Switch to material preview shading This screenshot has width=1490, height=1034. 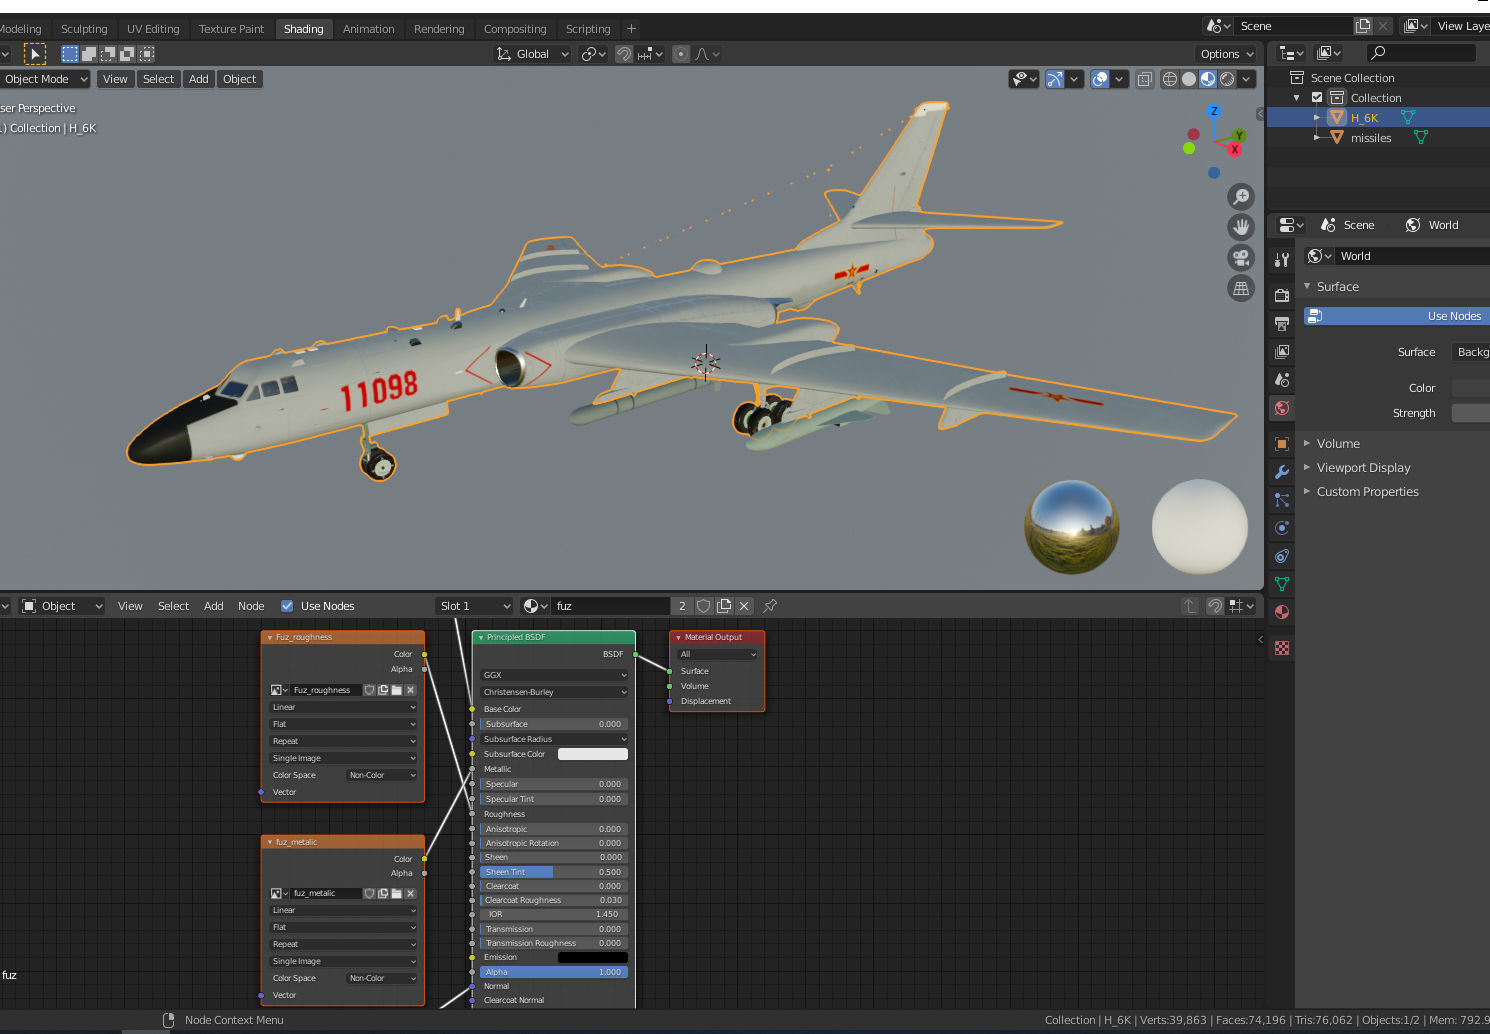pyautogui.click(x=1208, y=79)
